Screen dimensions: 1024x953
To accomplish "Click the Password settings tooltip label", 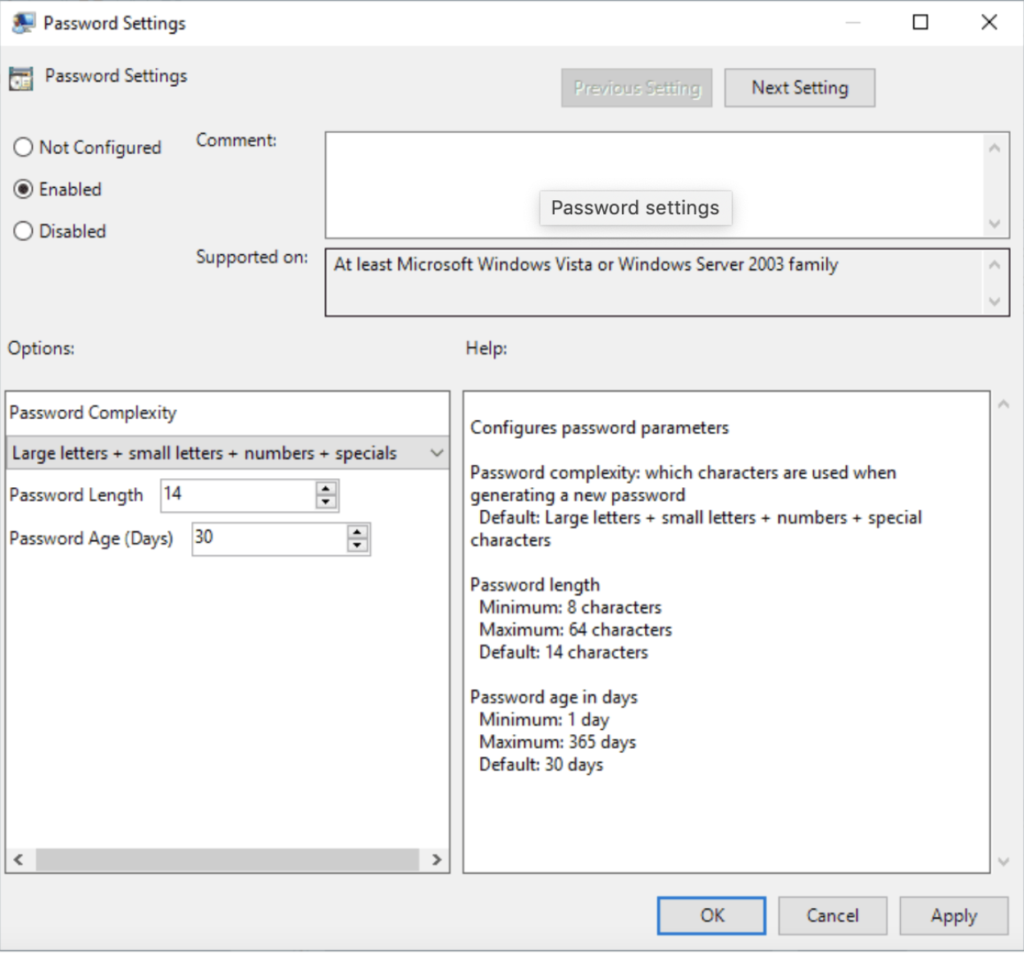I will [x=635, y=208].
